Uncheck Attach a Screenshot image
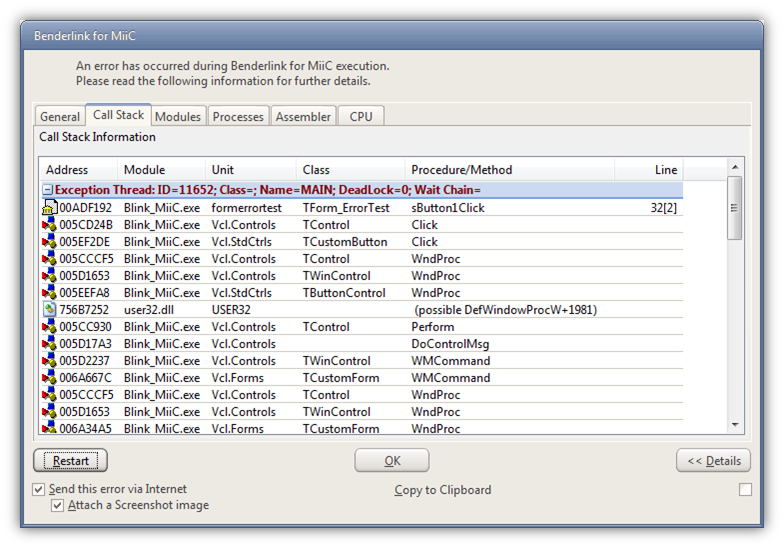The image size is (784, 548). [58, 506]
